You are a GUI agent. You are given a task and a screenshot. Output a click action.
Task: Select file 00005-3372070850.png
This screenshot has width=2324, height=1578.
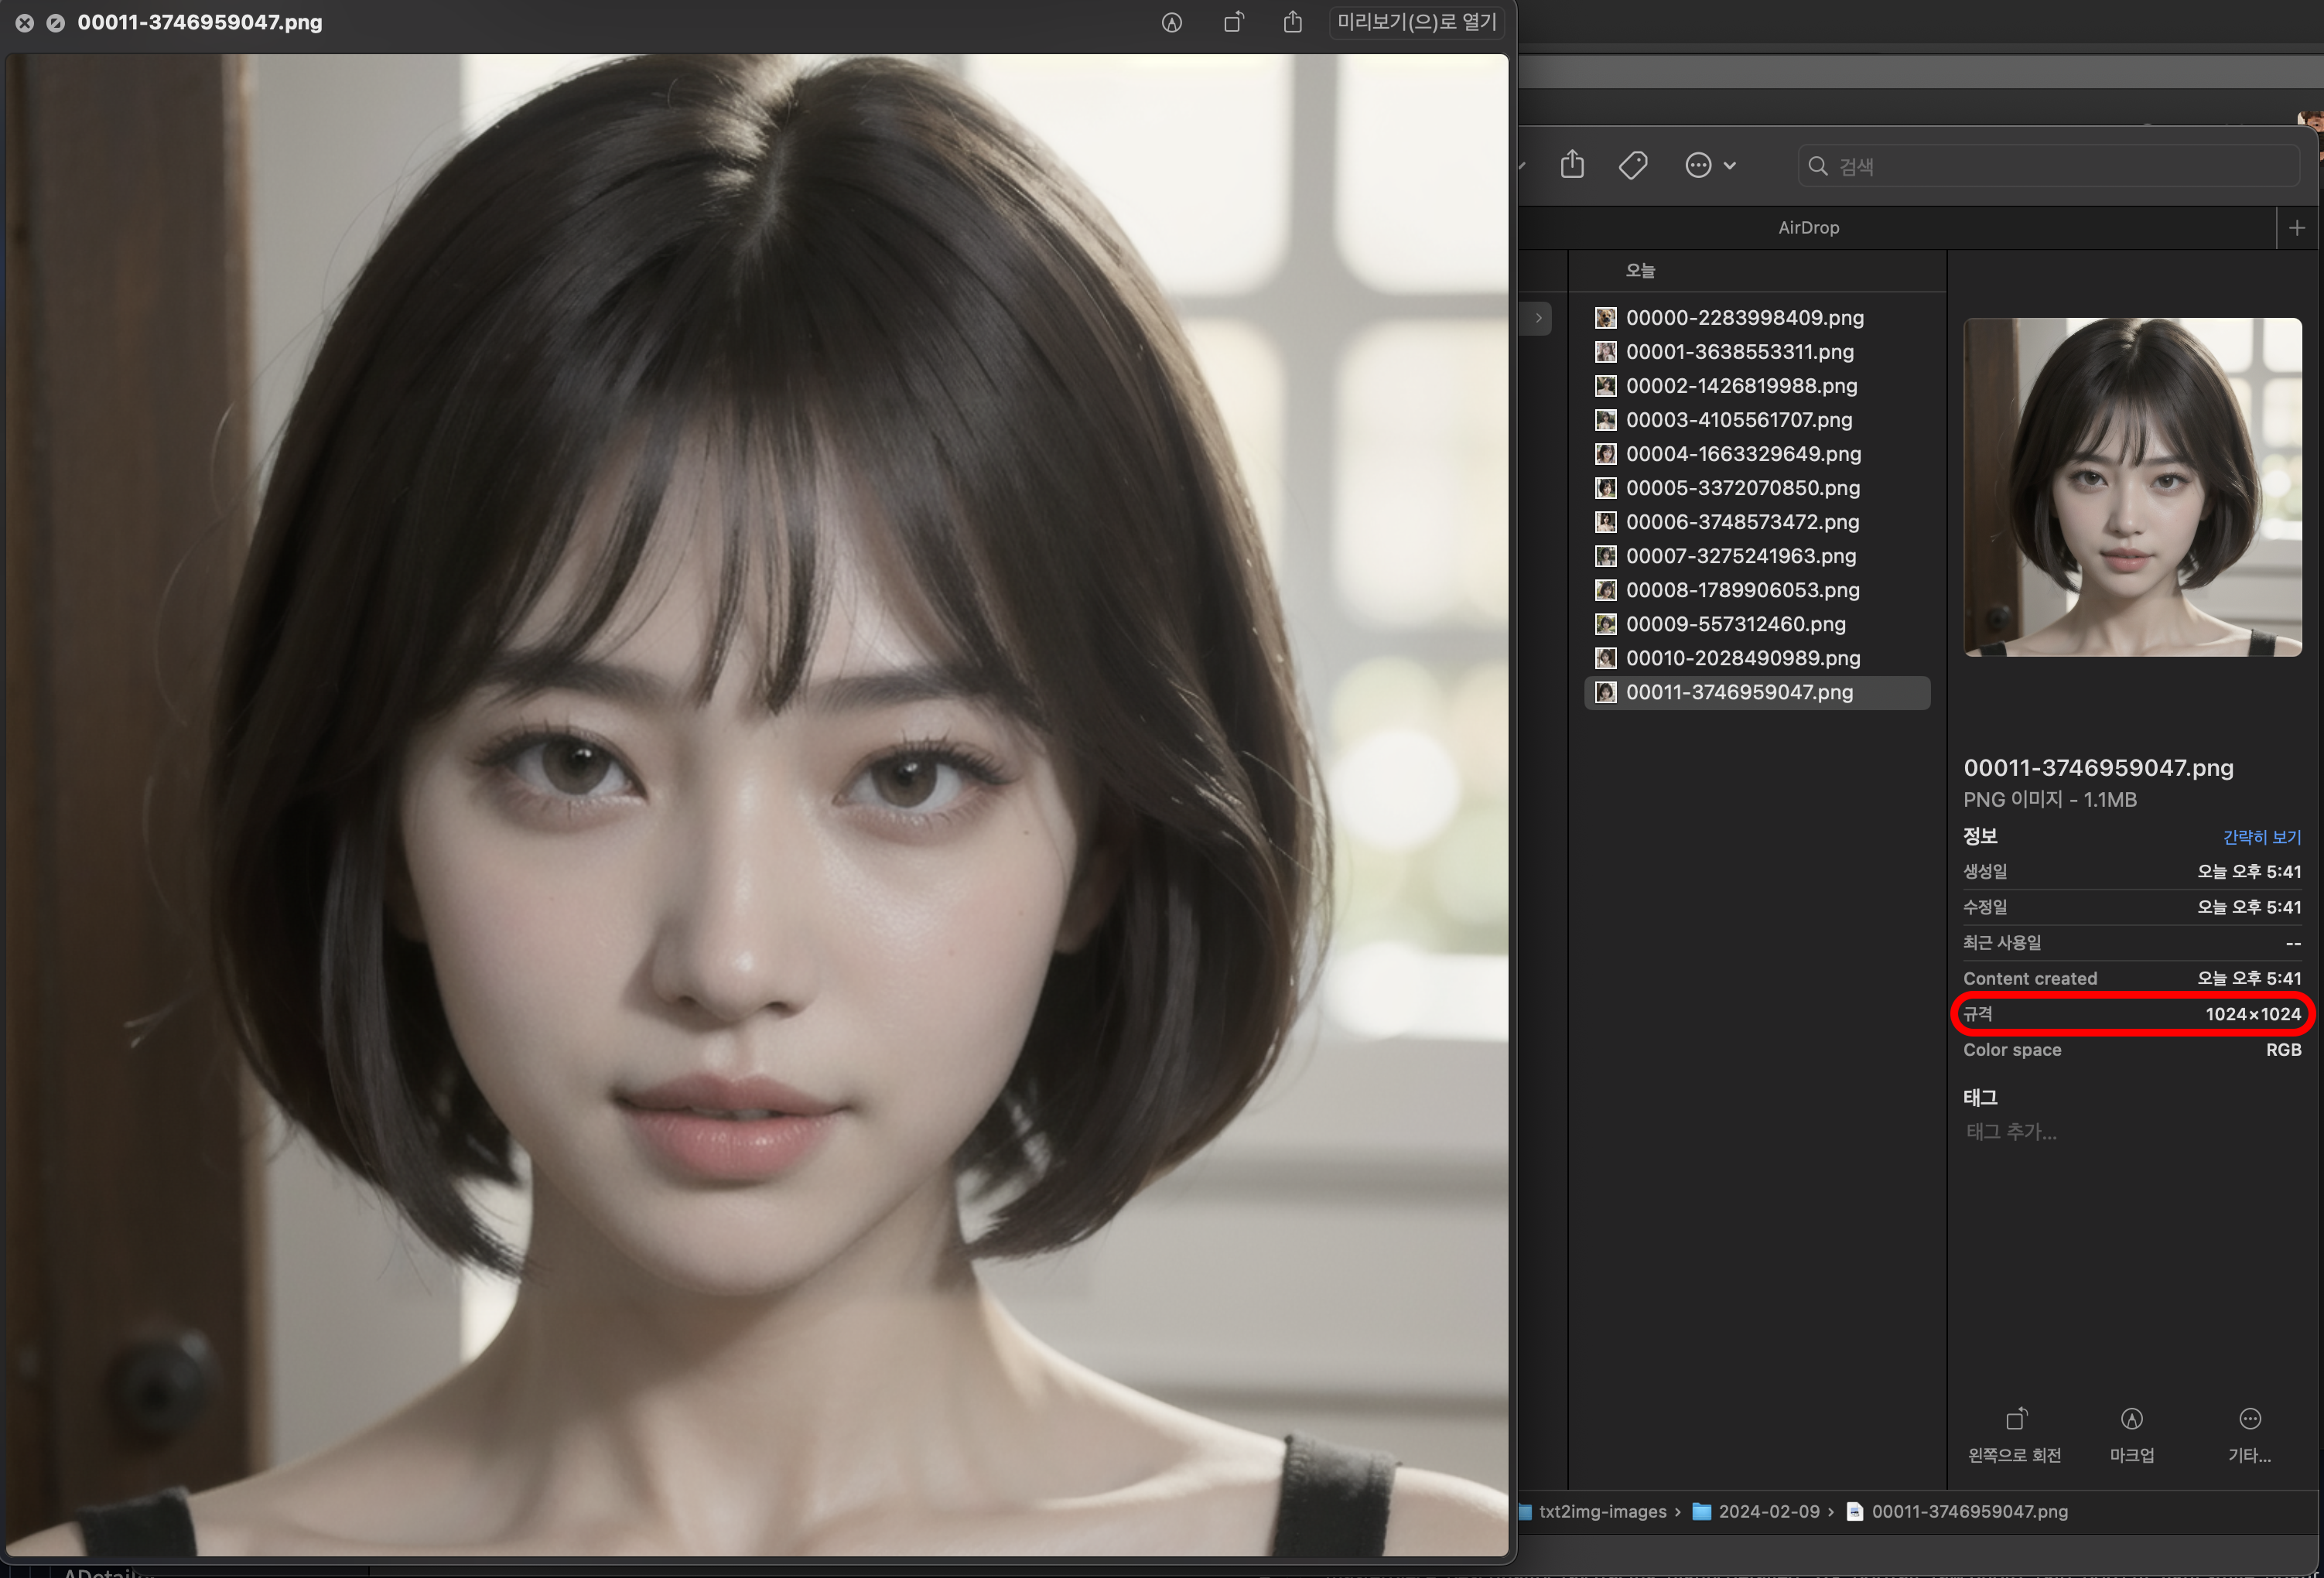[x=1742, y=488]
